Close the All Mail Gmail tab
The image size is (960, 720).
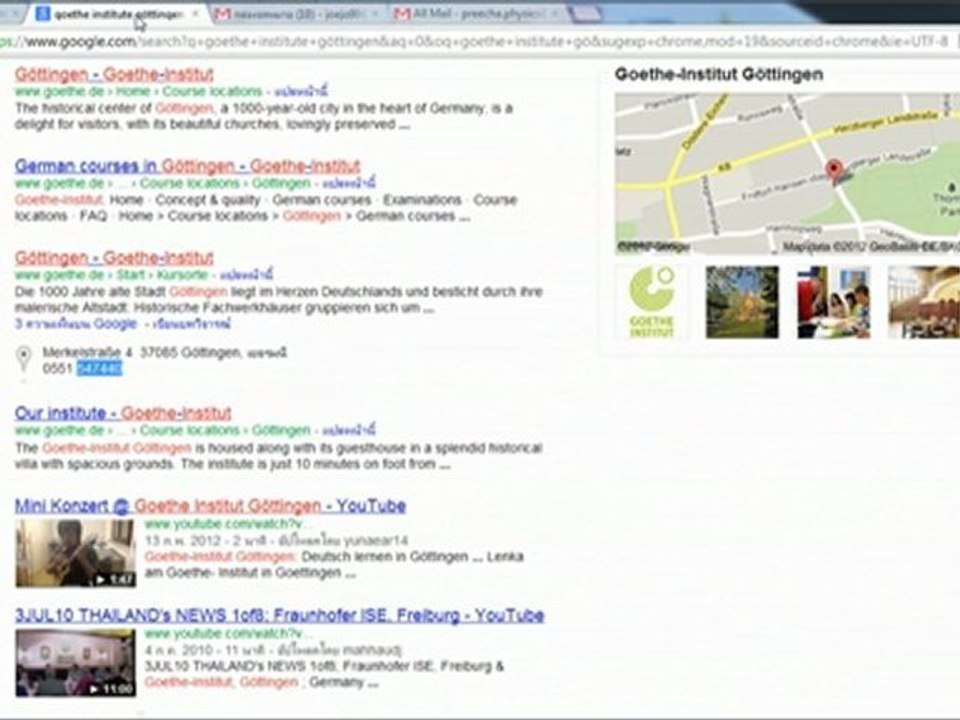[555, 14]
